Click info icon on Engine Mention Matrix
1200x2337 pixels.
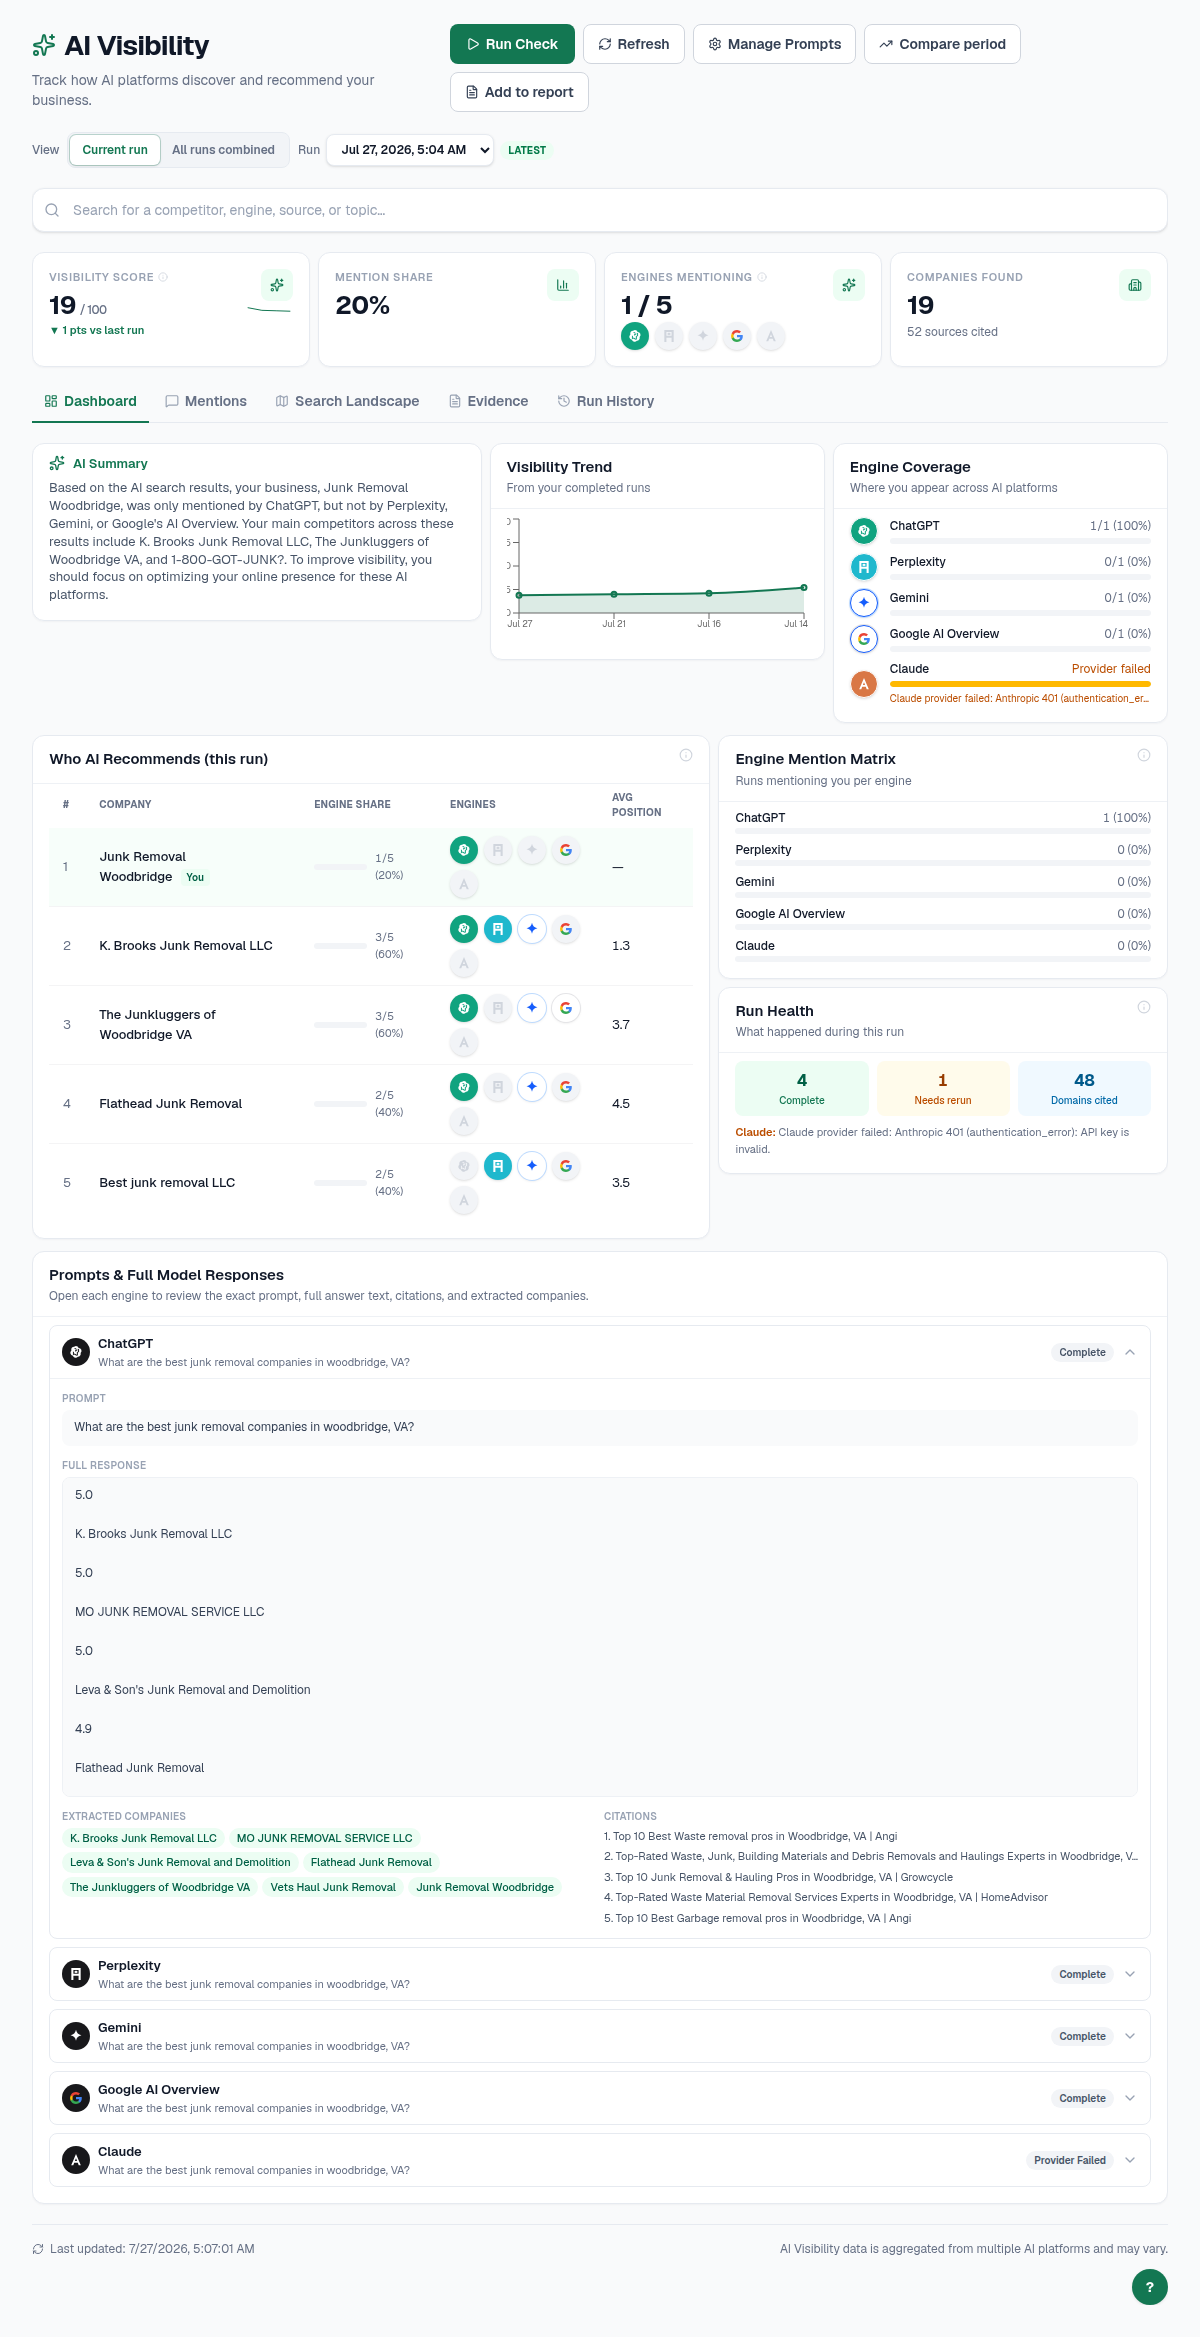(x=1144, y=755)
